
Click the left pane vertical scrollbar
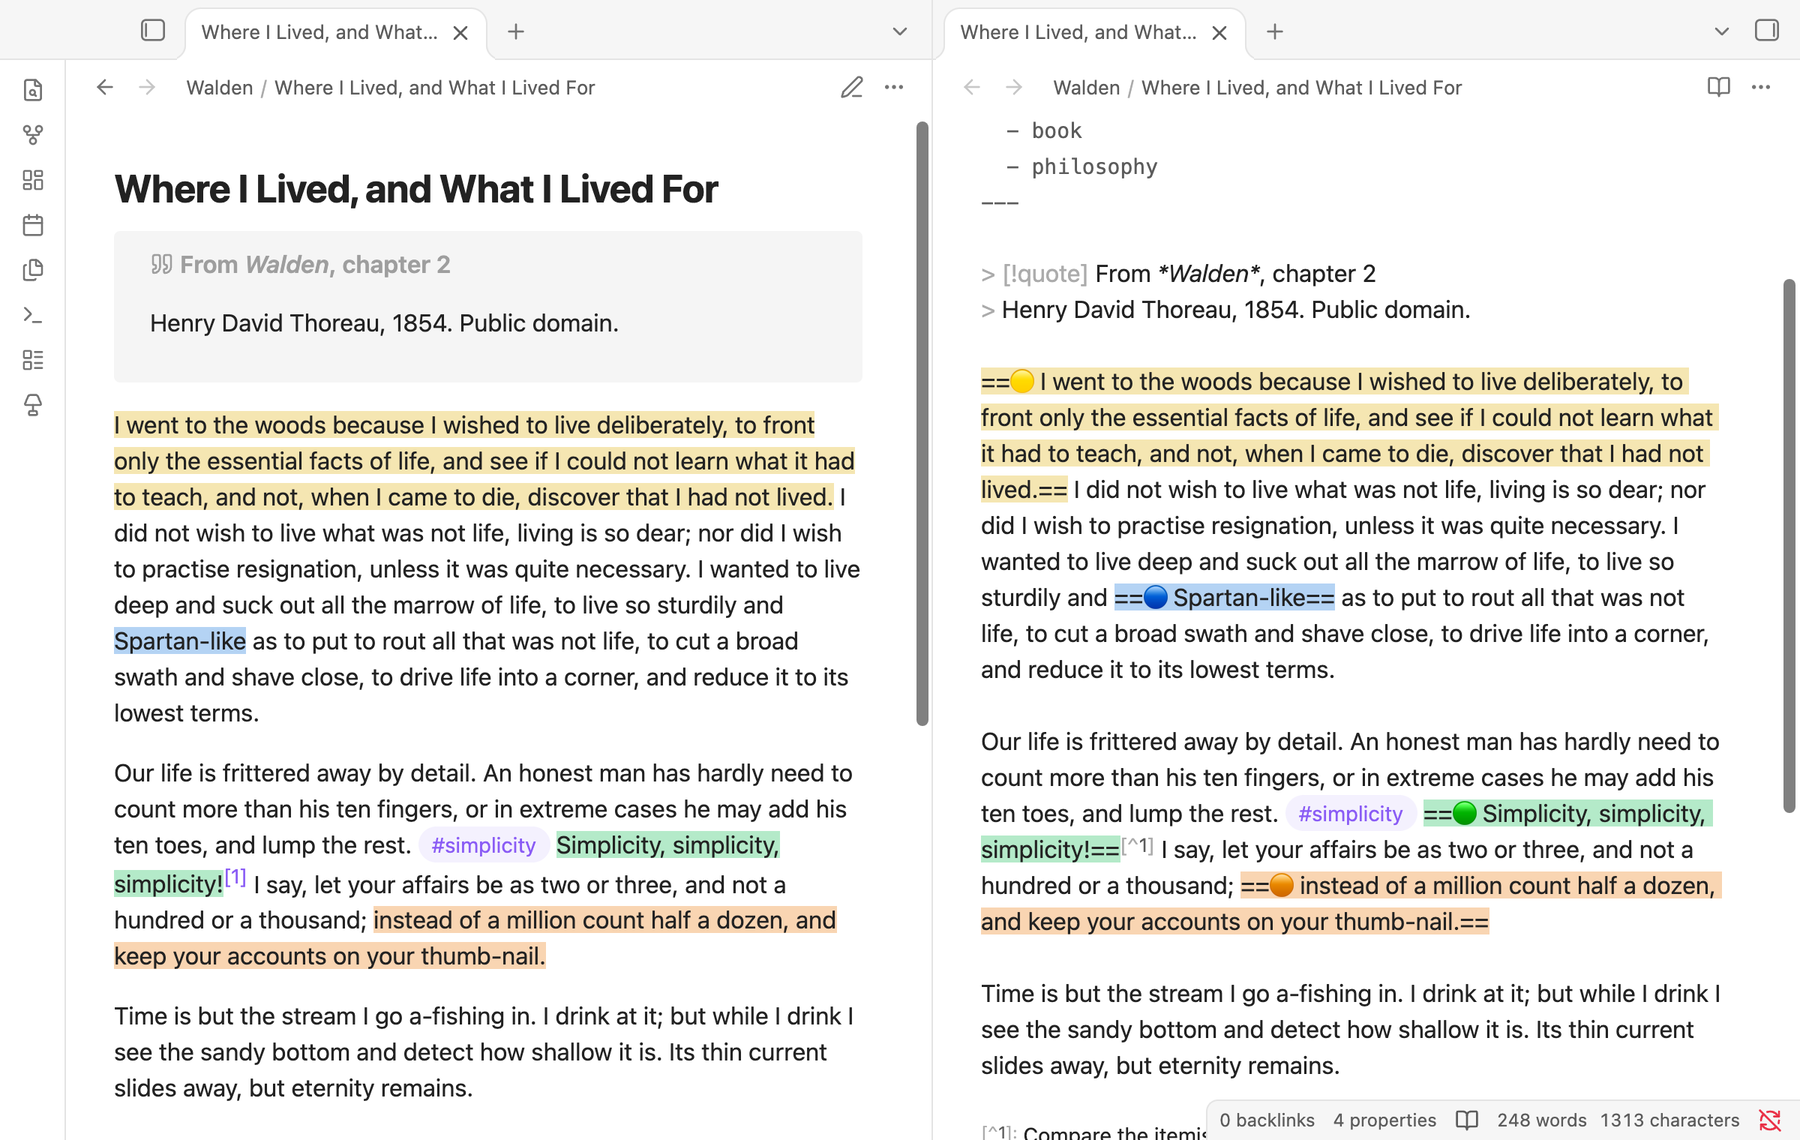[x=922, y=424]
